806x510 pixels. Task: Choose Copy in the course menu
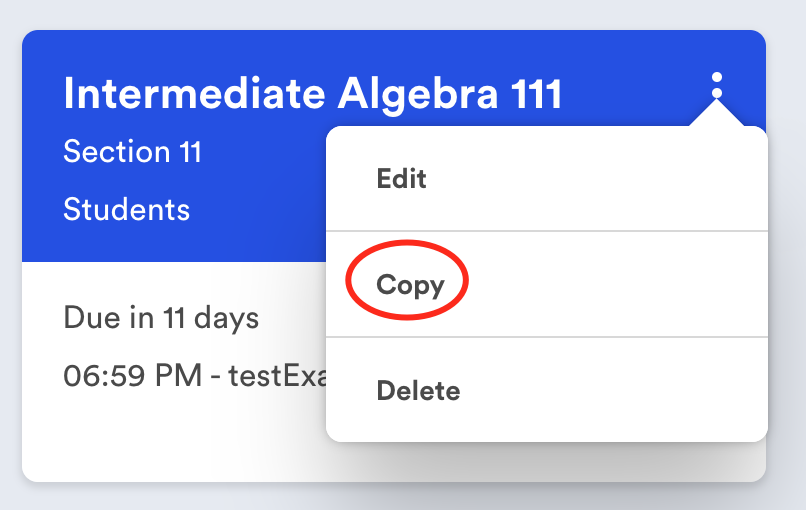pyautogui.click(x=410, y=285)
